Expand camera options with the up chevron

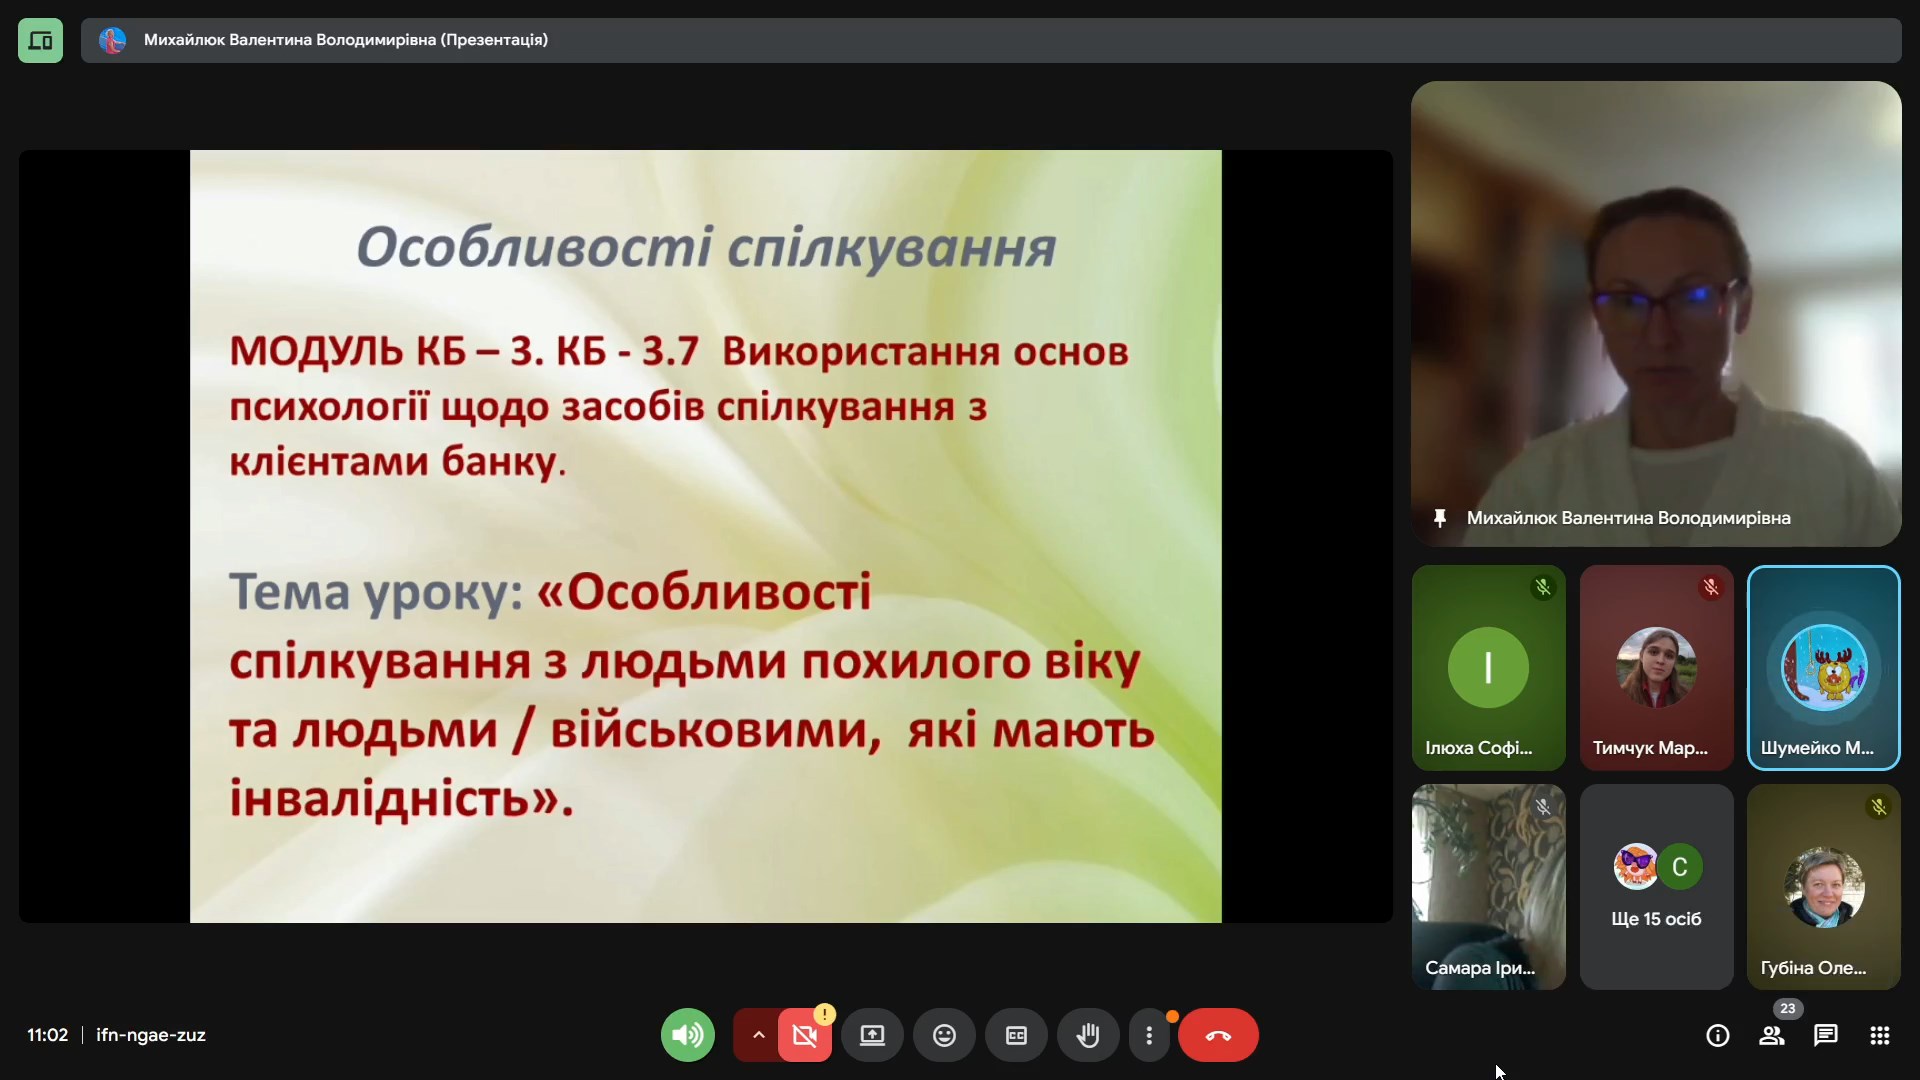click(758, 1035)
